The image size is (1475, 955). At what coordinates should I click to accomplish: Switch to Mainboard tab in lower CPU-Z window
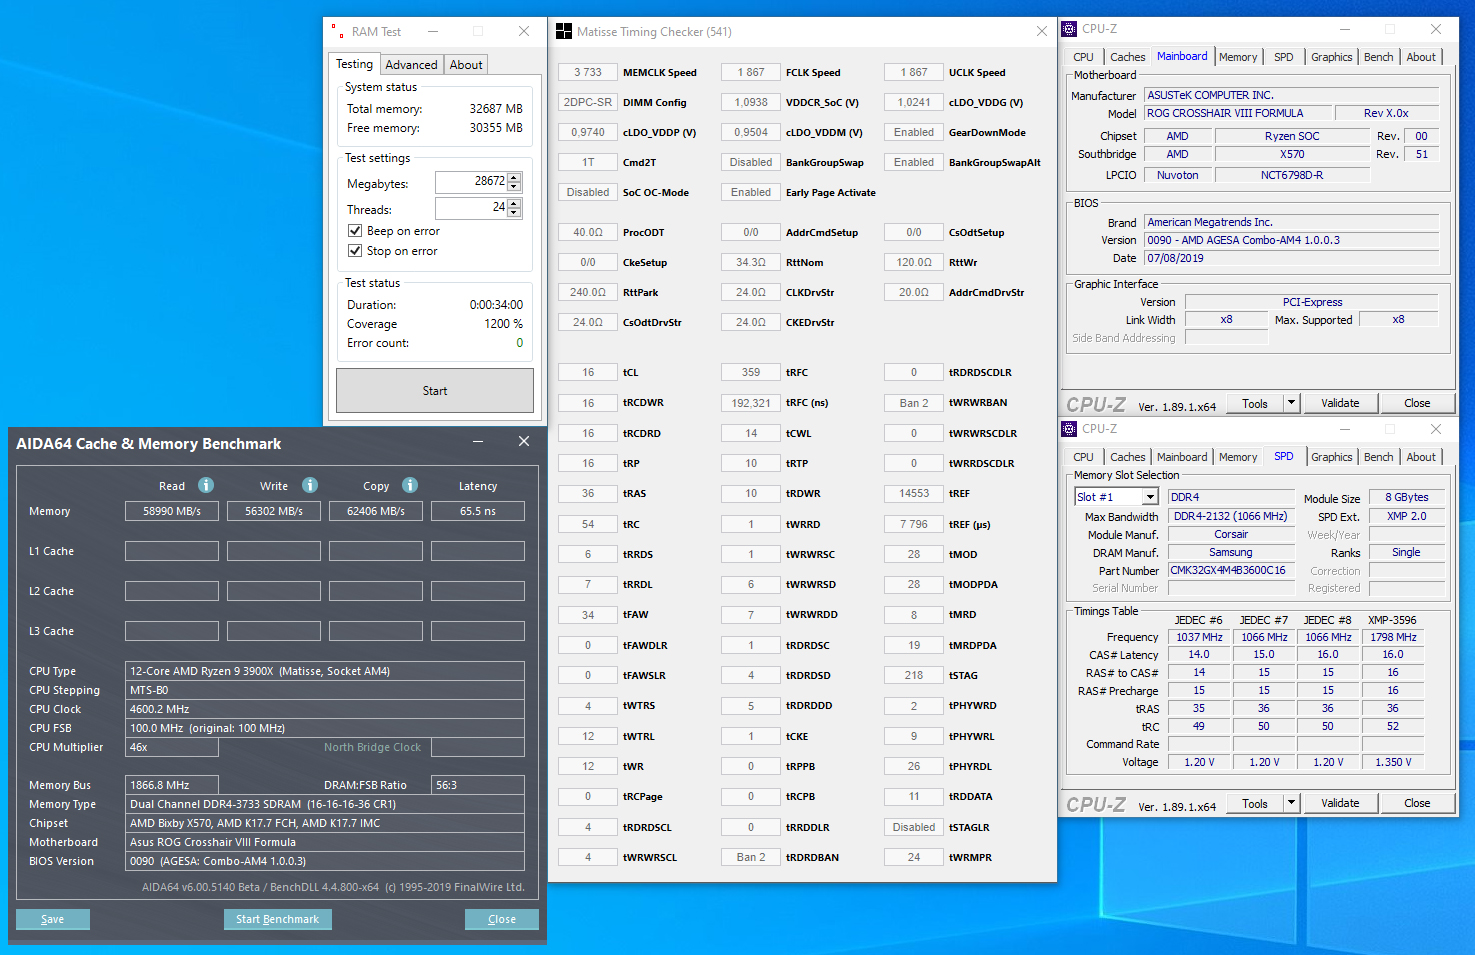1182,457
